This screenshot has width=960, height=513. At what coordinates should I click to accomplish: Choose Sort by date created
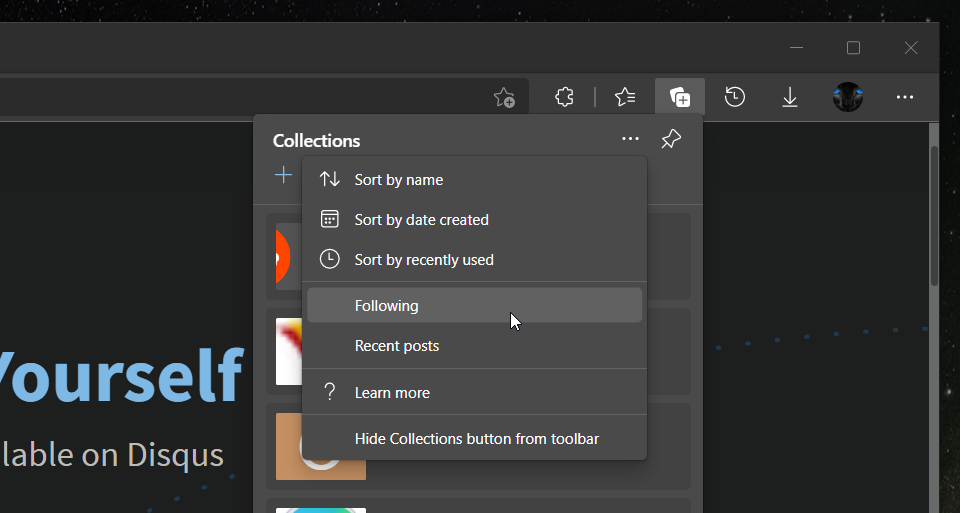click(421, 220)
